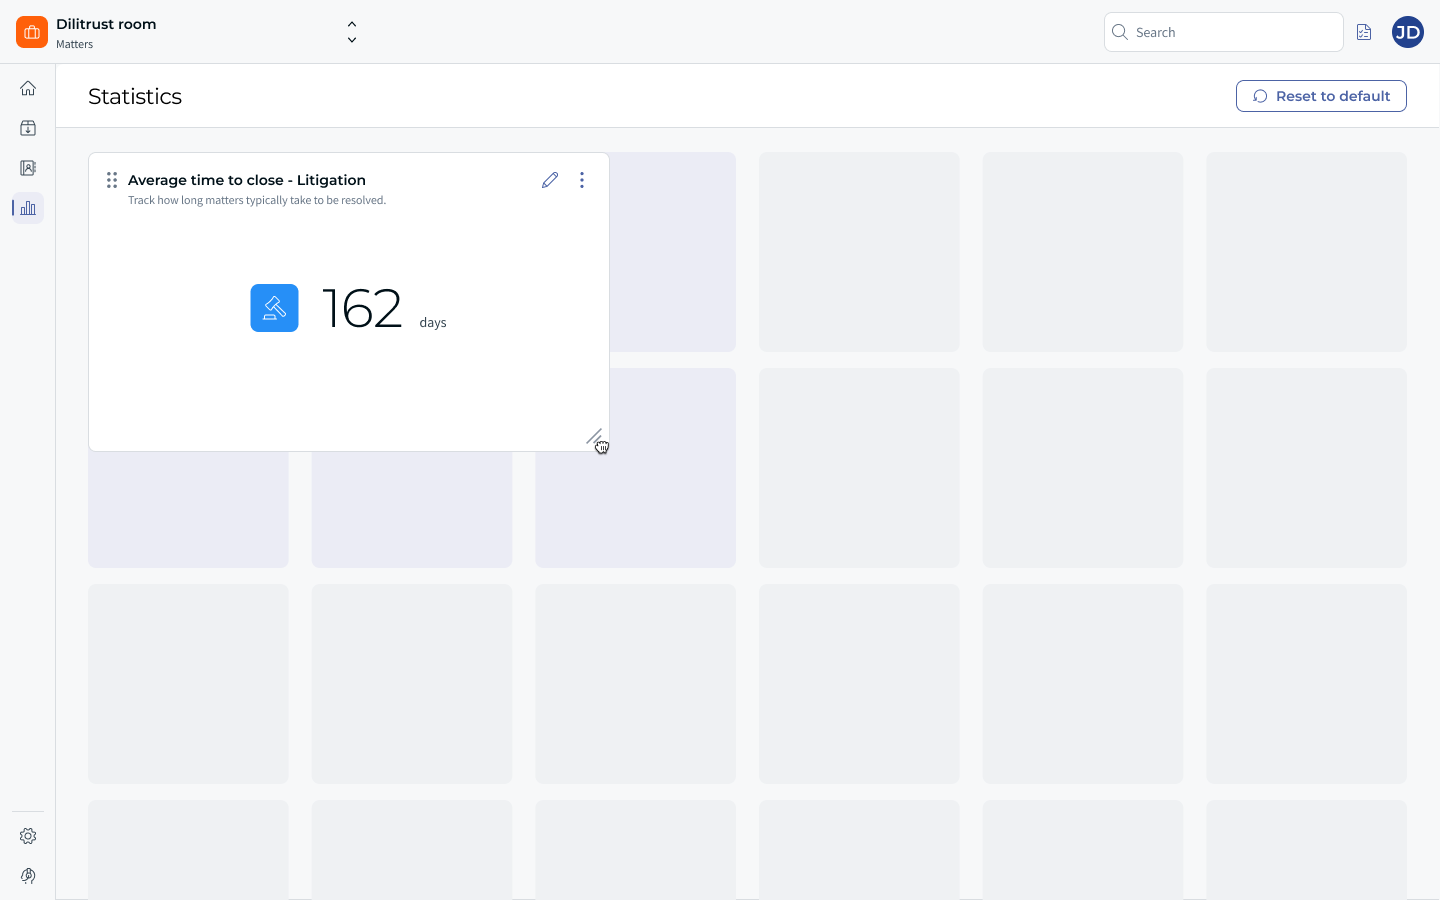
Task: Open the Statistics bar chart sidebar icon
Action: pyautogui.click(x=28, y=208)
